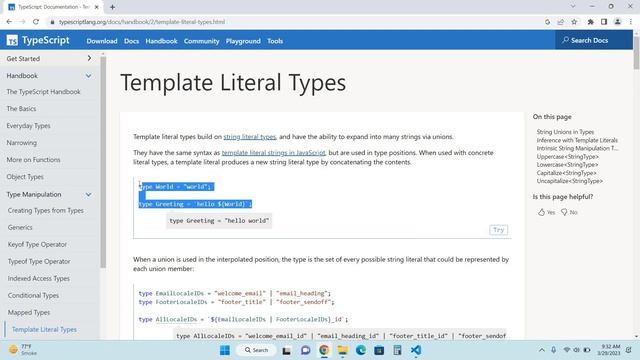Click the thumbs-down No feedback button

(569, 212)
